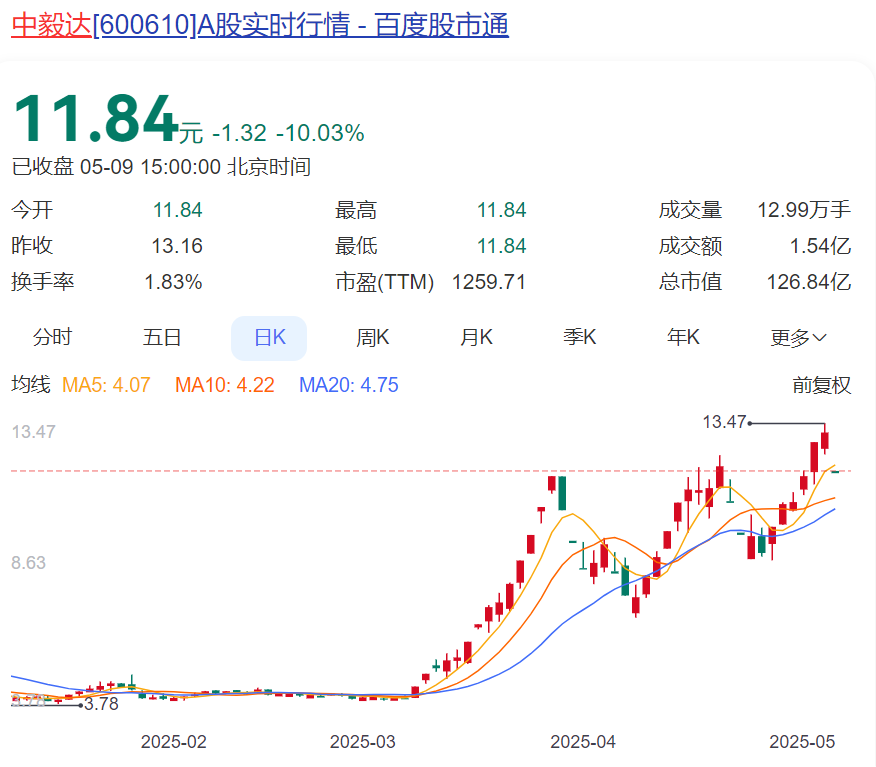Open the 中毅达[600610] stock title link
876x767 pixels.
(259, 24)
